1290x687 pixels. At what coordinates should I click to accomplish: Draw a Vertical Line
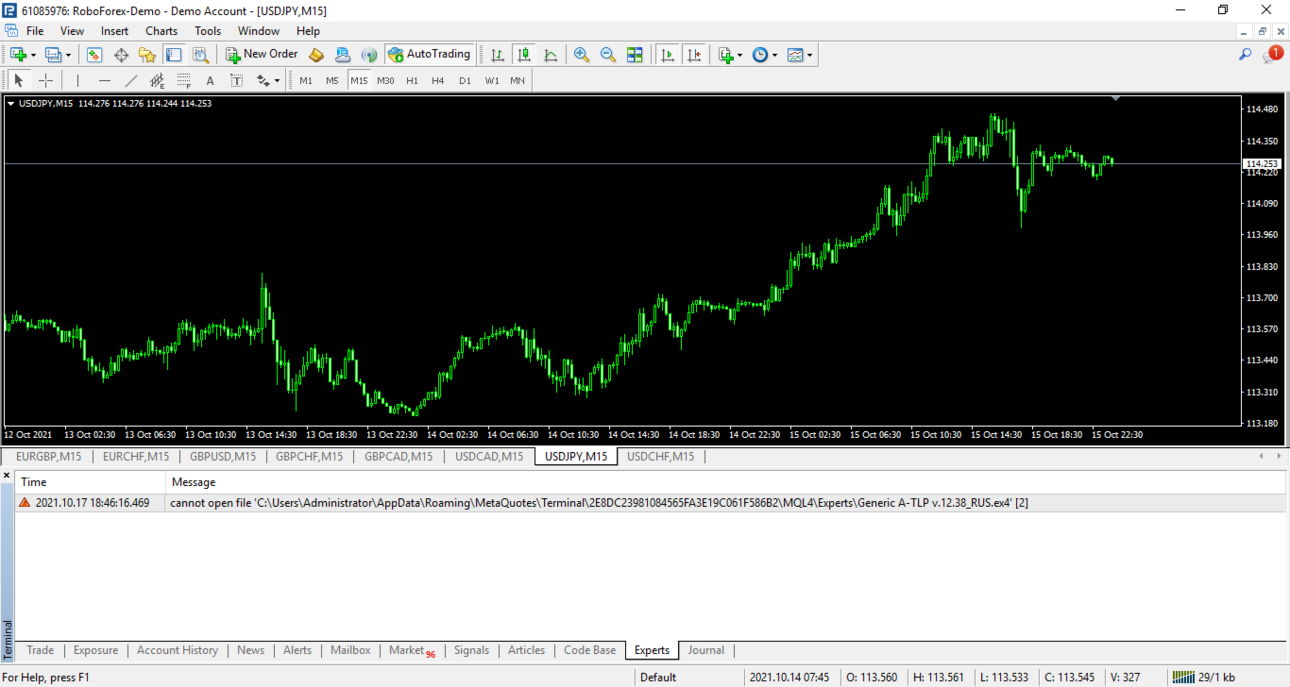[x=78, y=80]
